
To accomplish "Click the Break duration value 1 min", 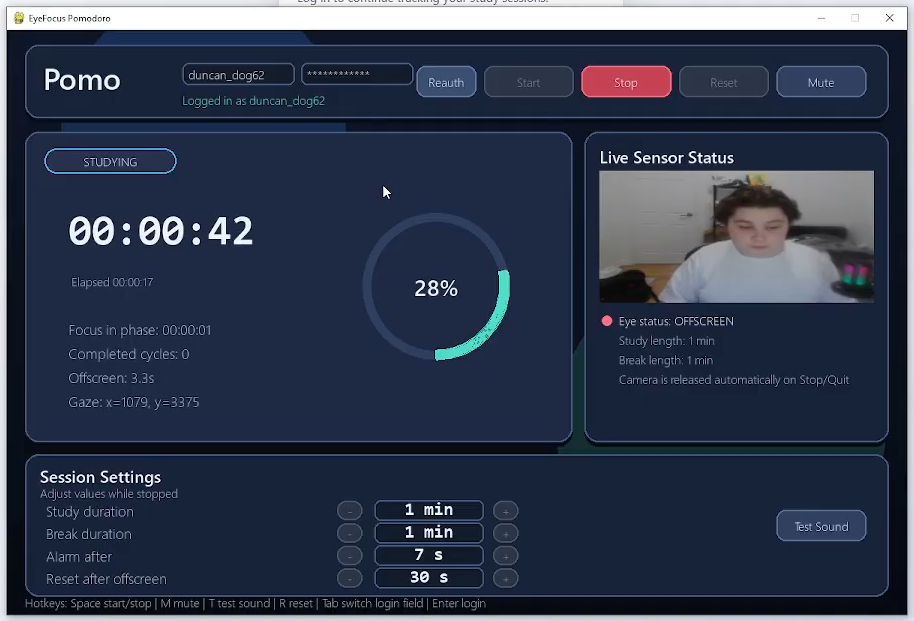I will [x=428, y=532].
